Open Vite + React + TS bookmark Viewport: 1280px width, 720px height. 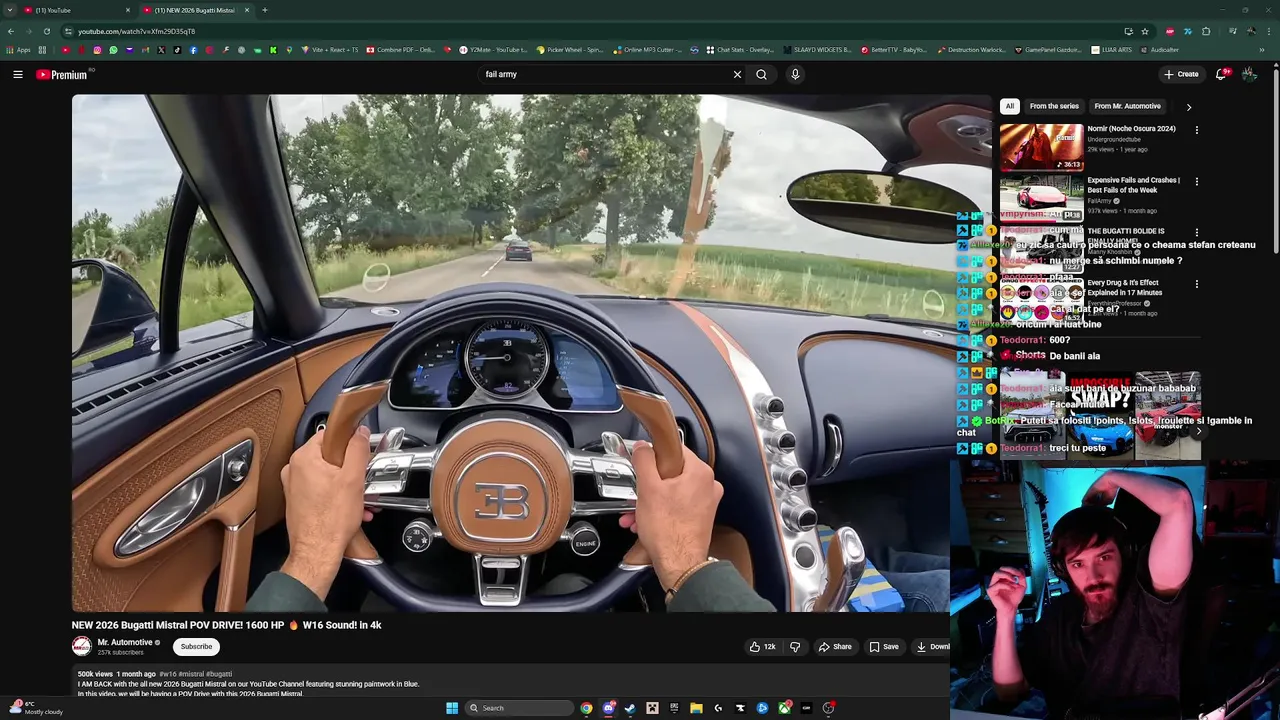pos(330,50)
